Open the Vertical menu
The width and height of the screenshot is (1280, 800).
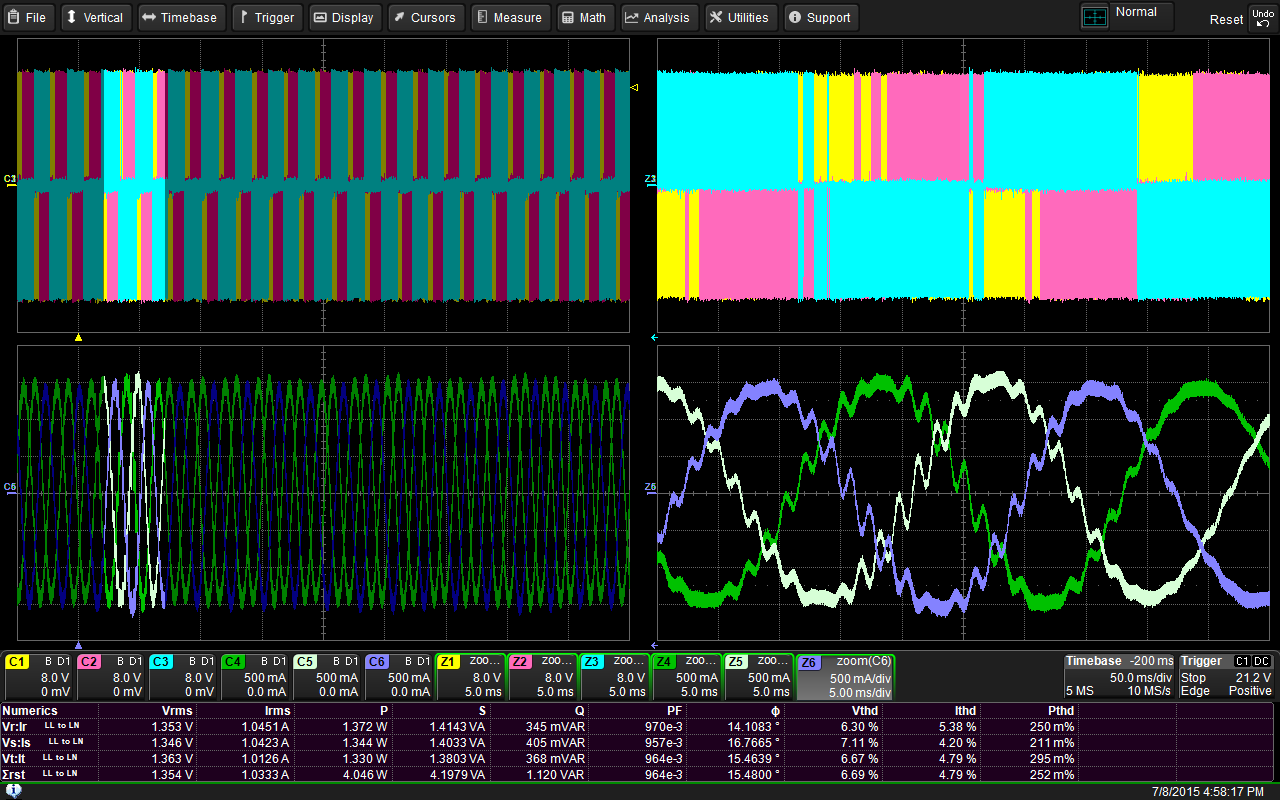tap(96, 17)
